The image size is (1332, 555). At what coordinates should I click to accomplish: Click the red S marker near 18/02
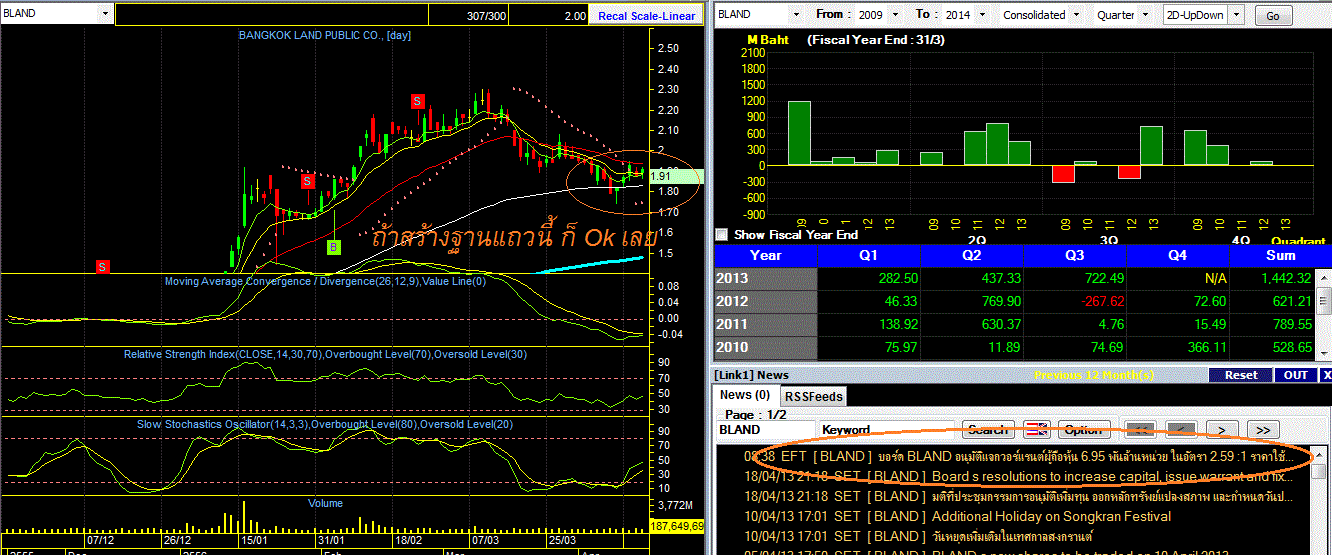point(418,101)
